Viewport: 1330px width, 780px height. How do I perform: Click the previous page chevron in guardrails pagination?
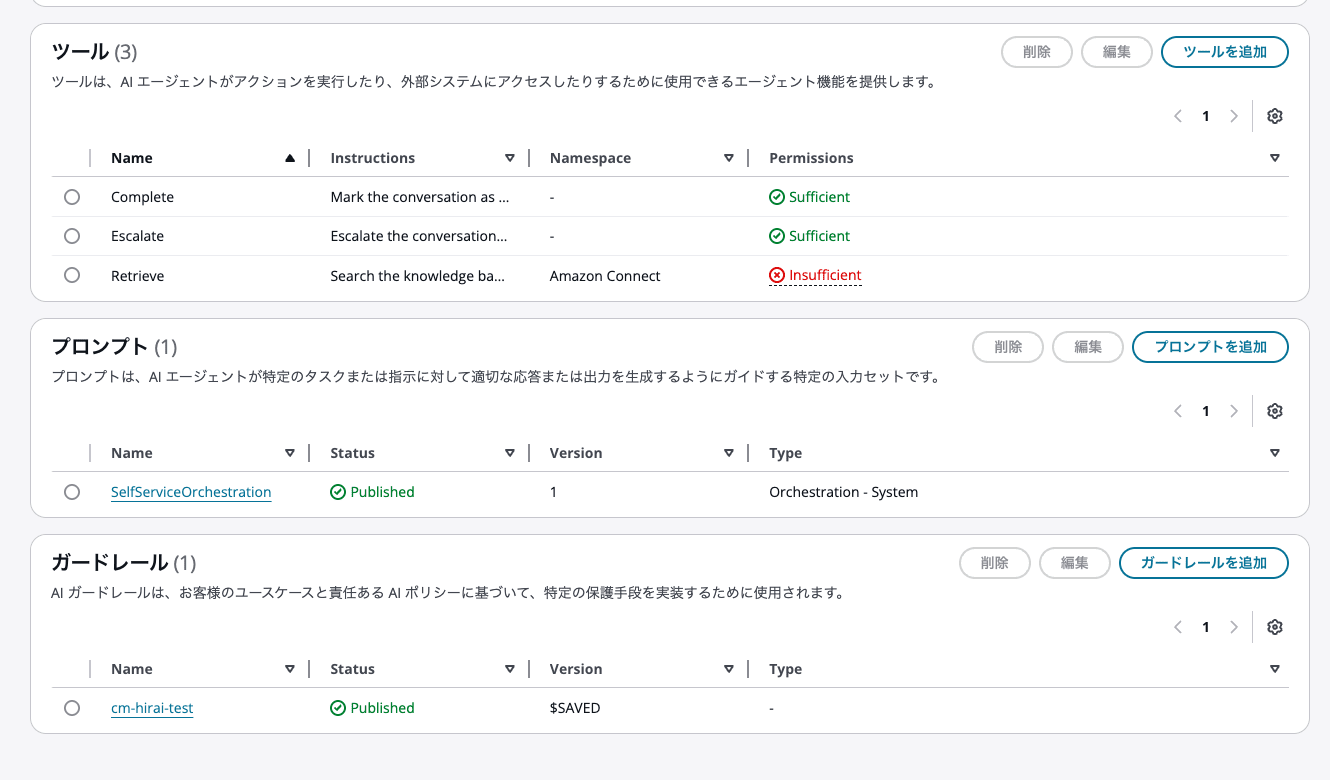click(x=1177, y=626)
